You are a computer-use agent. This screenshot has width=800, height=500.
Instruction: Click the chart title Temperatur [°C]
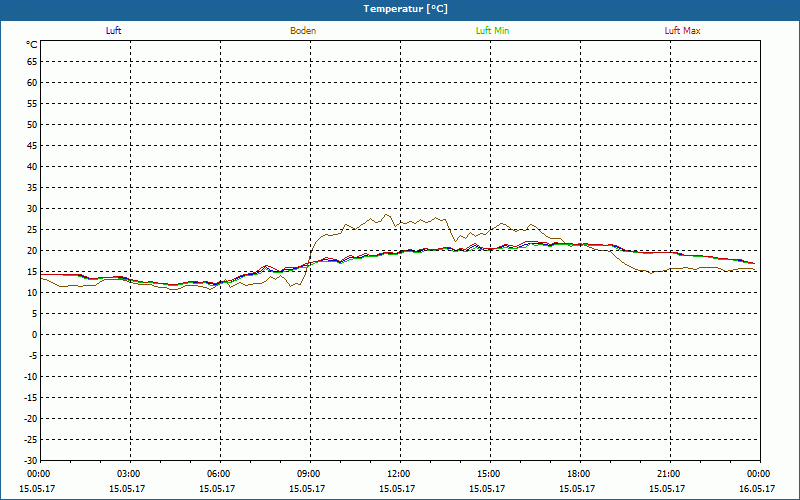(x=406, y=9)
